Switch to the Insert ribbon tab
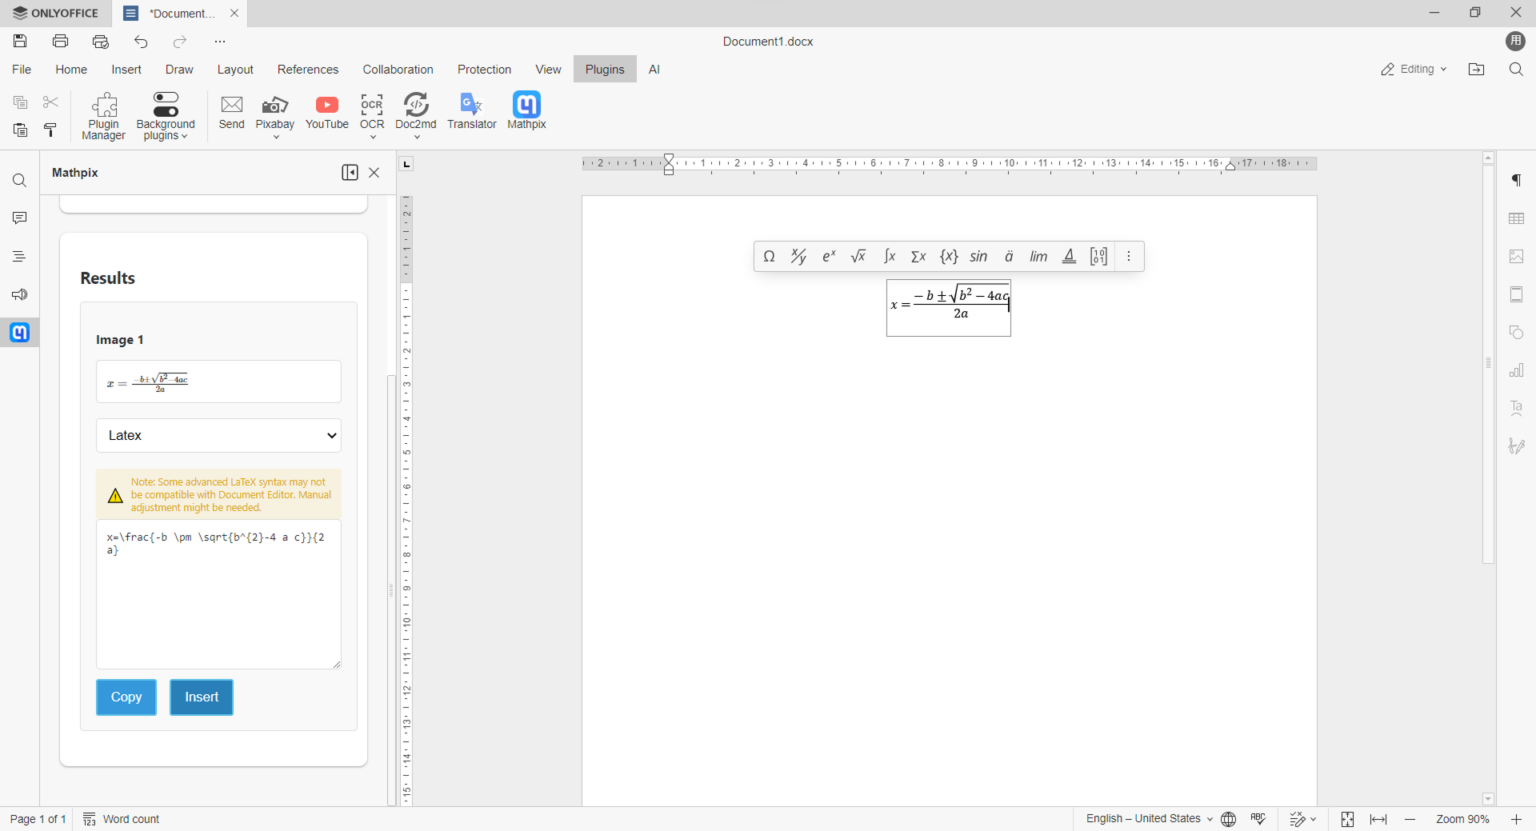Image resolution: width=1536 pixels, height=831 pixels. [126, 69]
